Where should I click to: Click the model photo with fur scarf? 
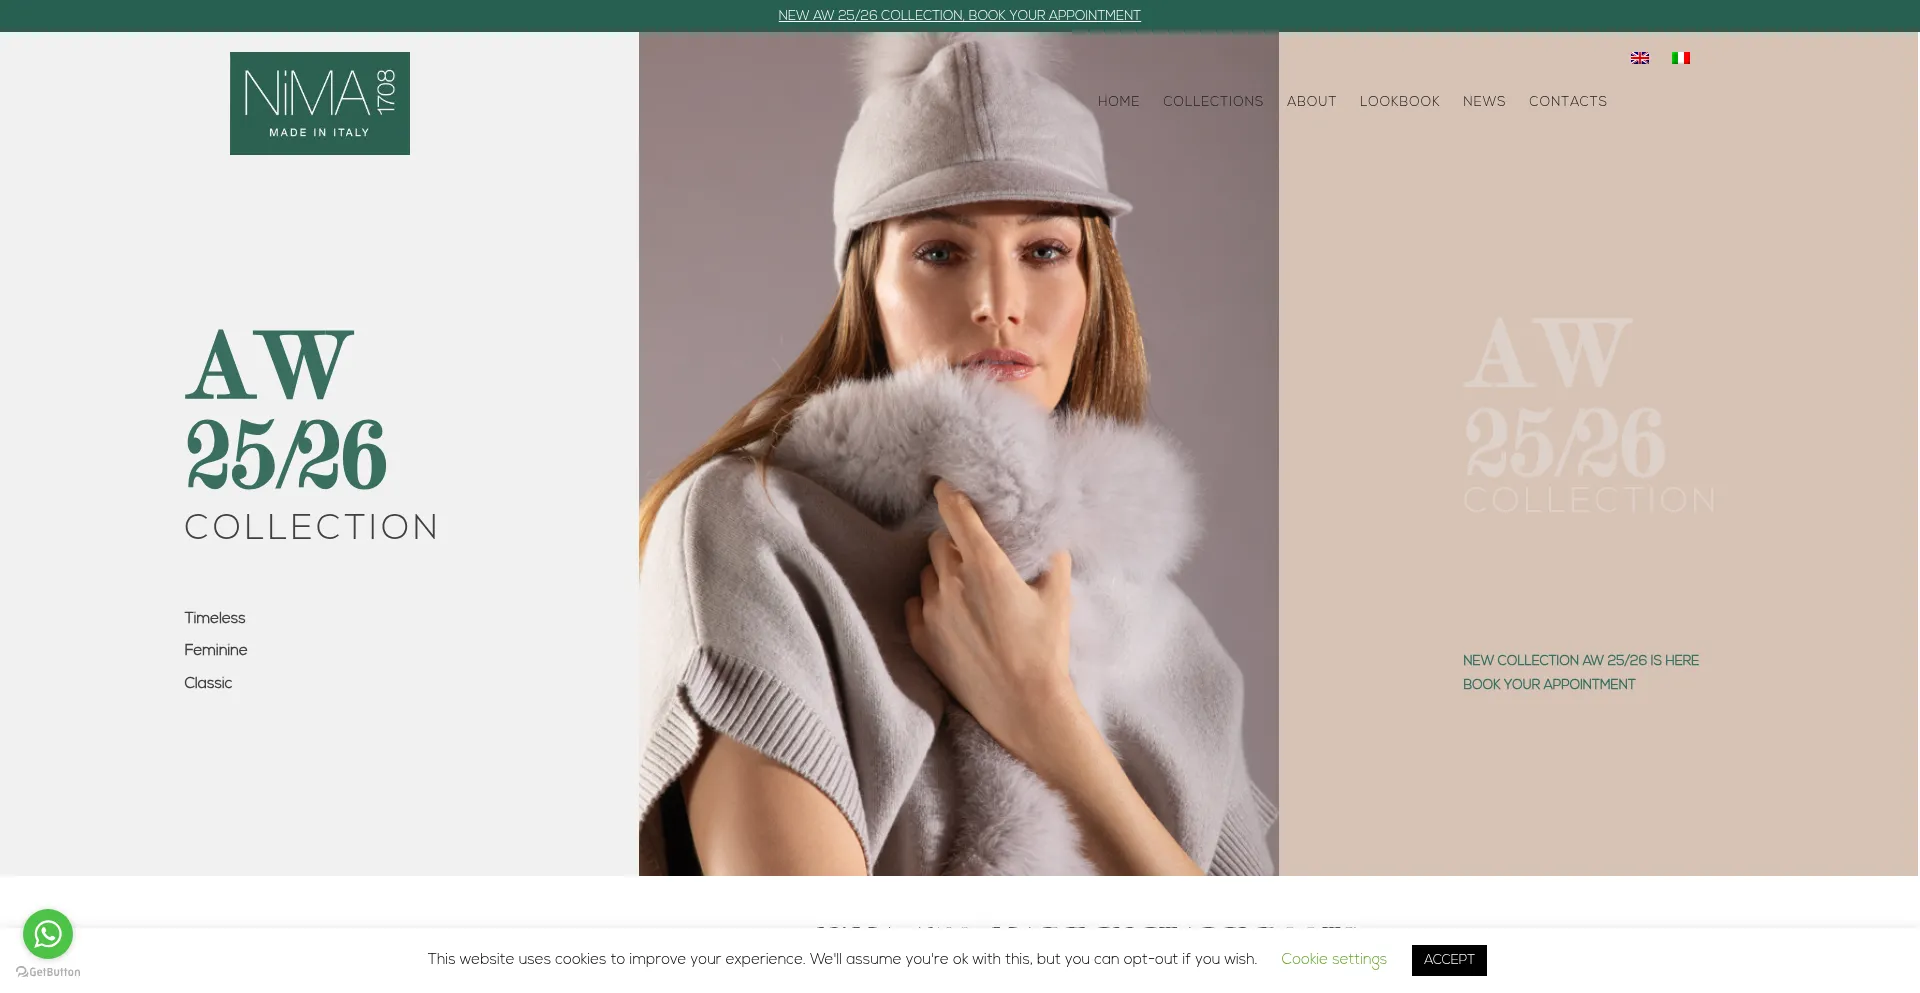[958, 500]
